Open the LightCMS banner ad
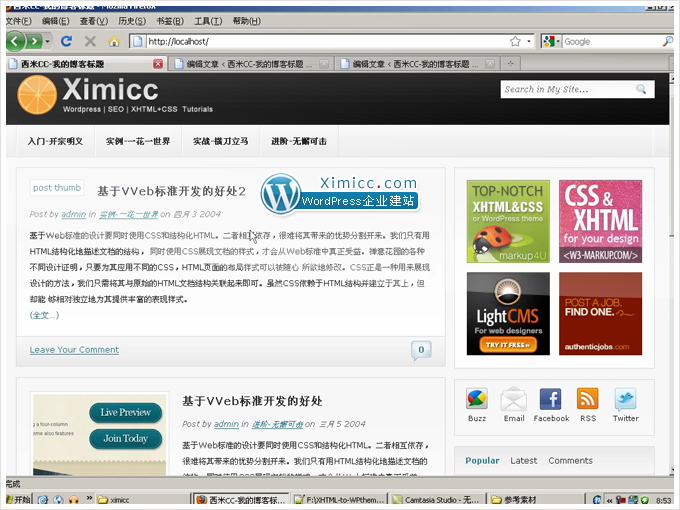This screenshot has height=510, width=680. [508, 314]
